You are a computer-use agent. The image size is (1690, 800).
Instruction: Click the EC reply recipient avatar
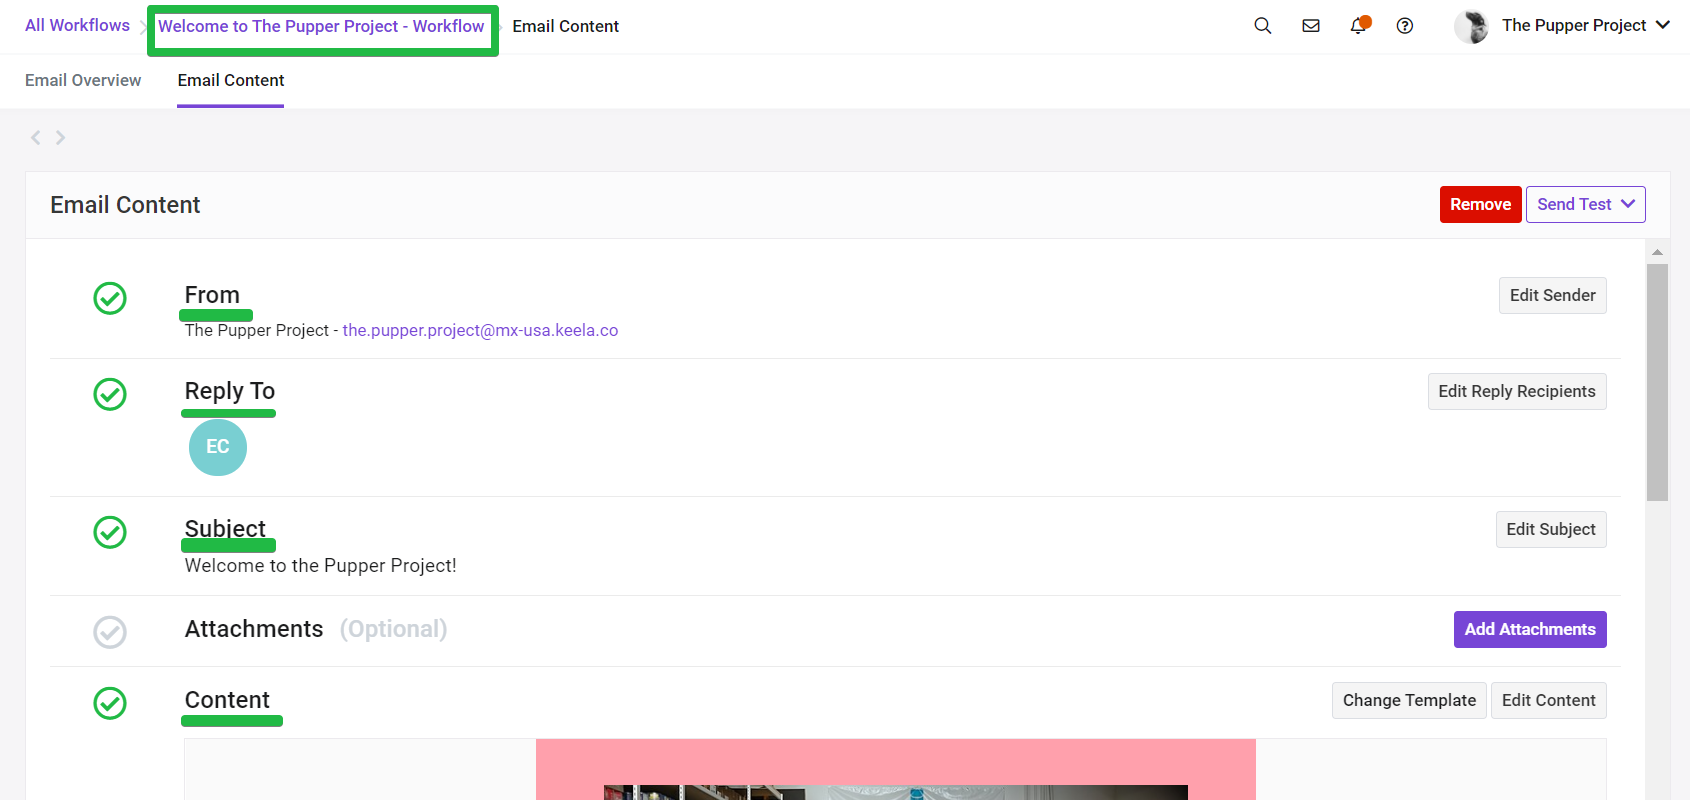click(218, 447)
